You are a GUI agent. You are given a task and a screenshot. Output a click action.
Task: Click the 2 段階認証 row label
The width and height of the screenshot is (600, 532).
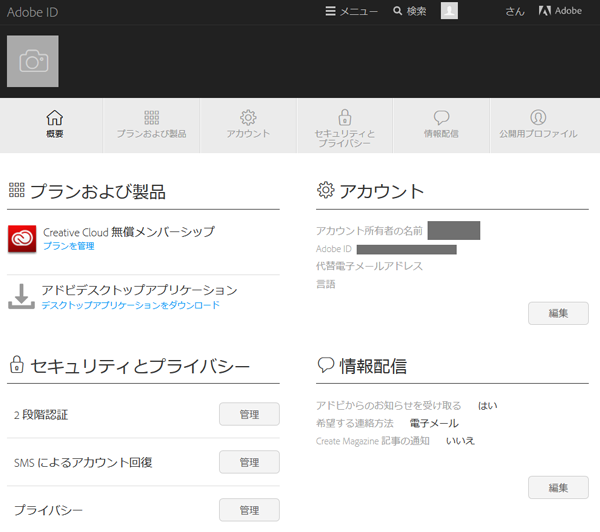coord(41,415)
